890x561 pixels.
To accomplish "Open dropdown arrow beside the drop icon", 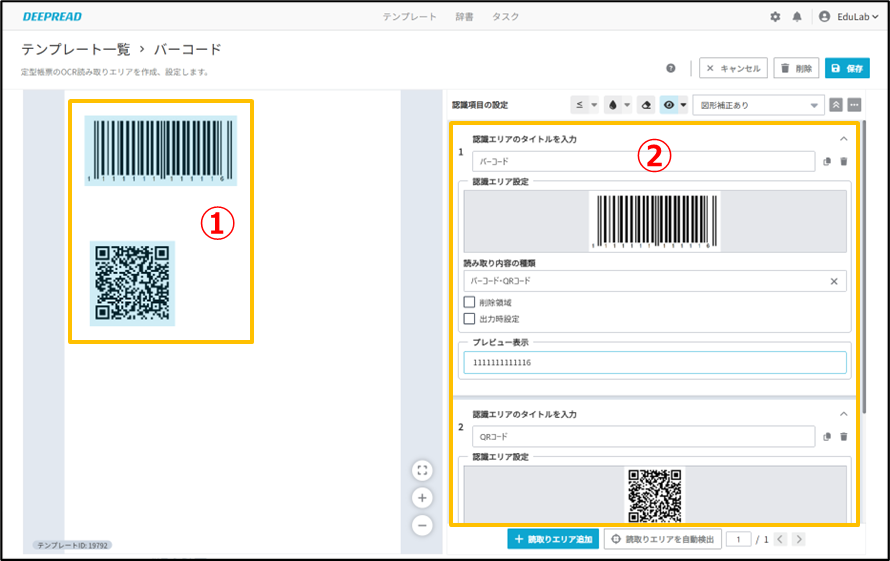I will coord(627,105).
